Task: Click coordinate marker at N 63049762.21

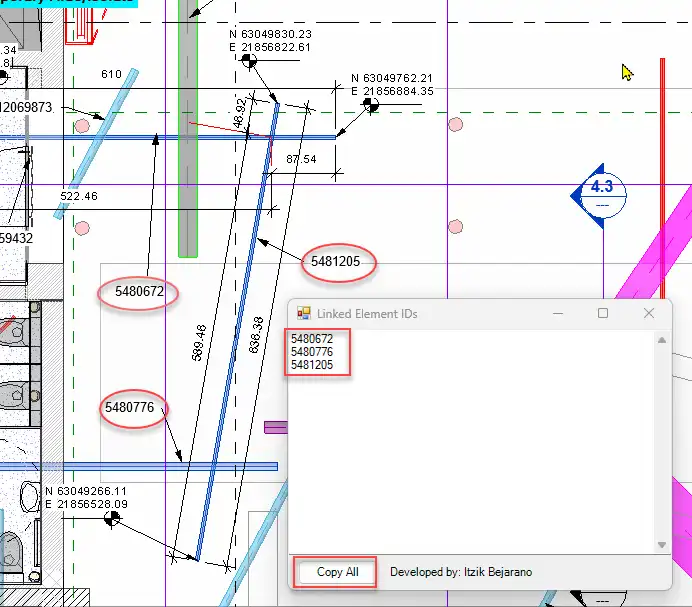Action: [370, 104]
